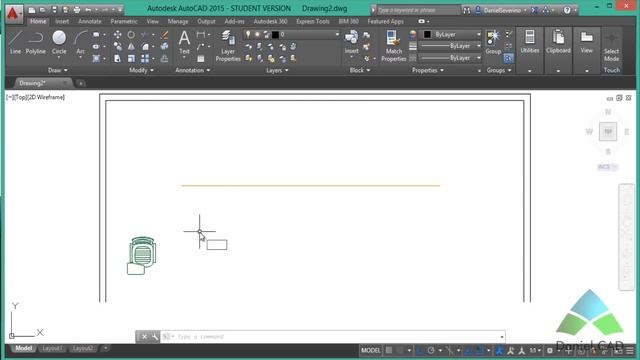Select the Rotate tool in Modify panel

131,35
